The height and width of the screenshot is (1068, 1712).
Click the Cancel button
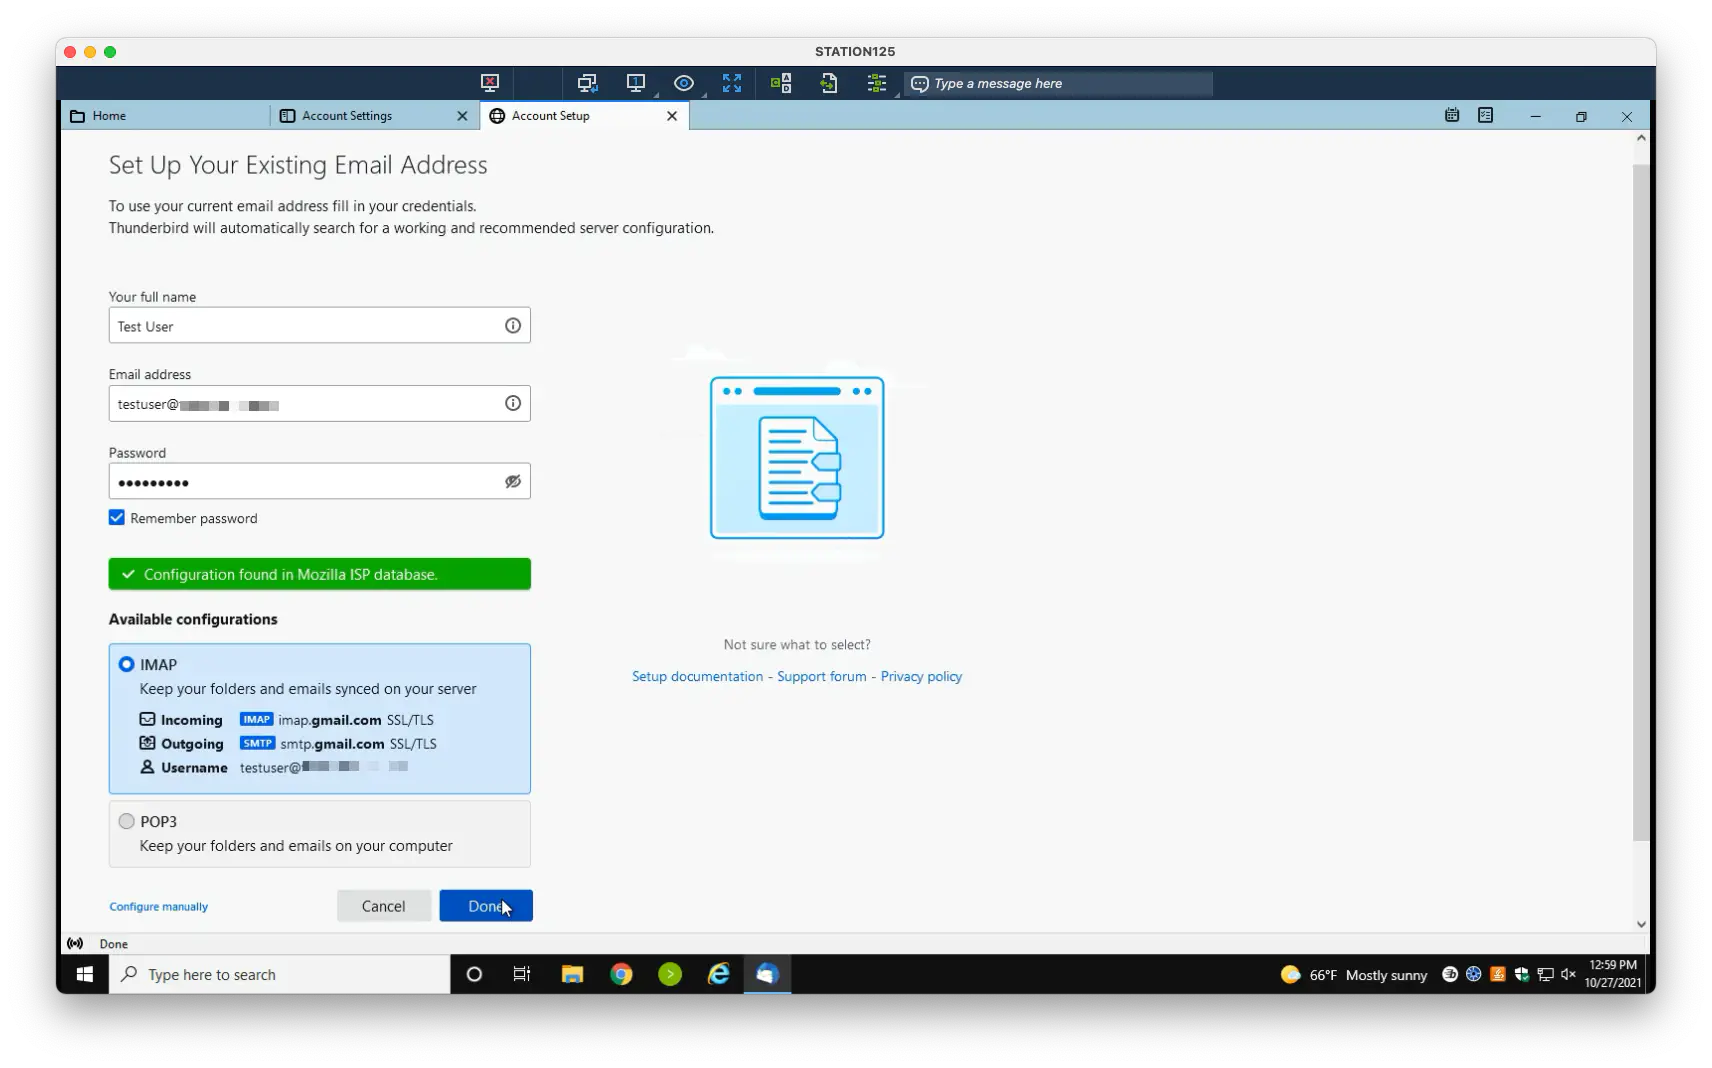(384, 906)
